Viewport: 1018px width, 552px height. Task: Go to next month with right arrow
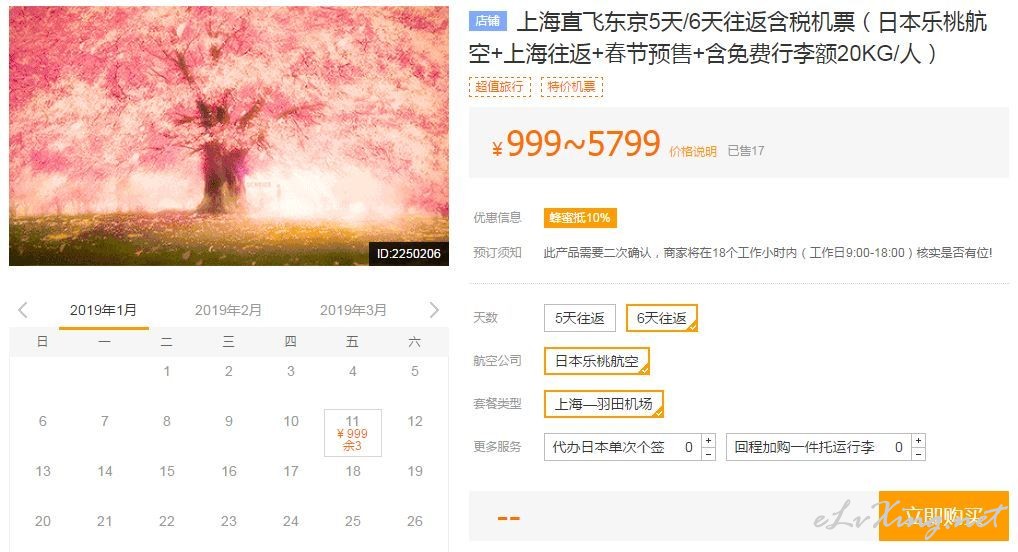[x=434, y=310]
